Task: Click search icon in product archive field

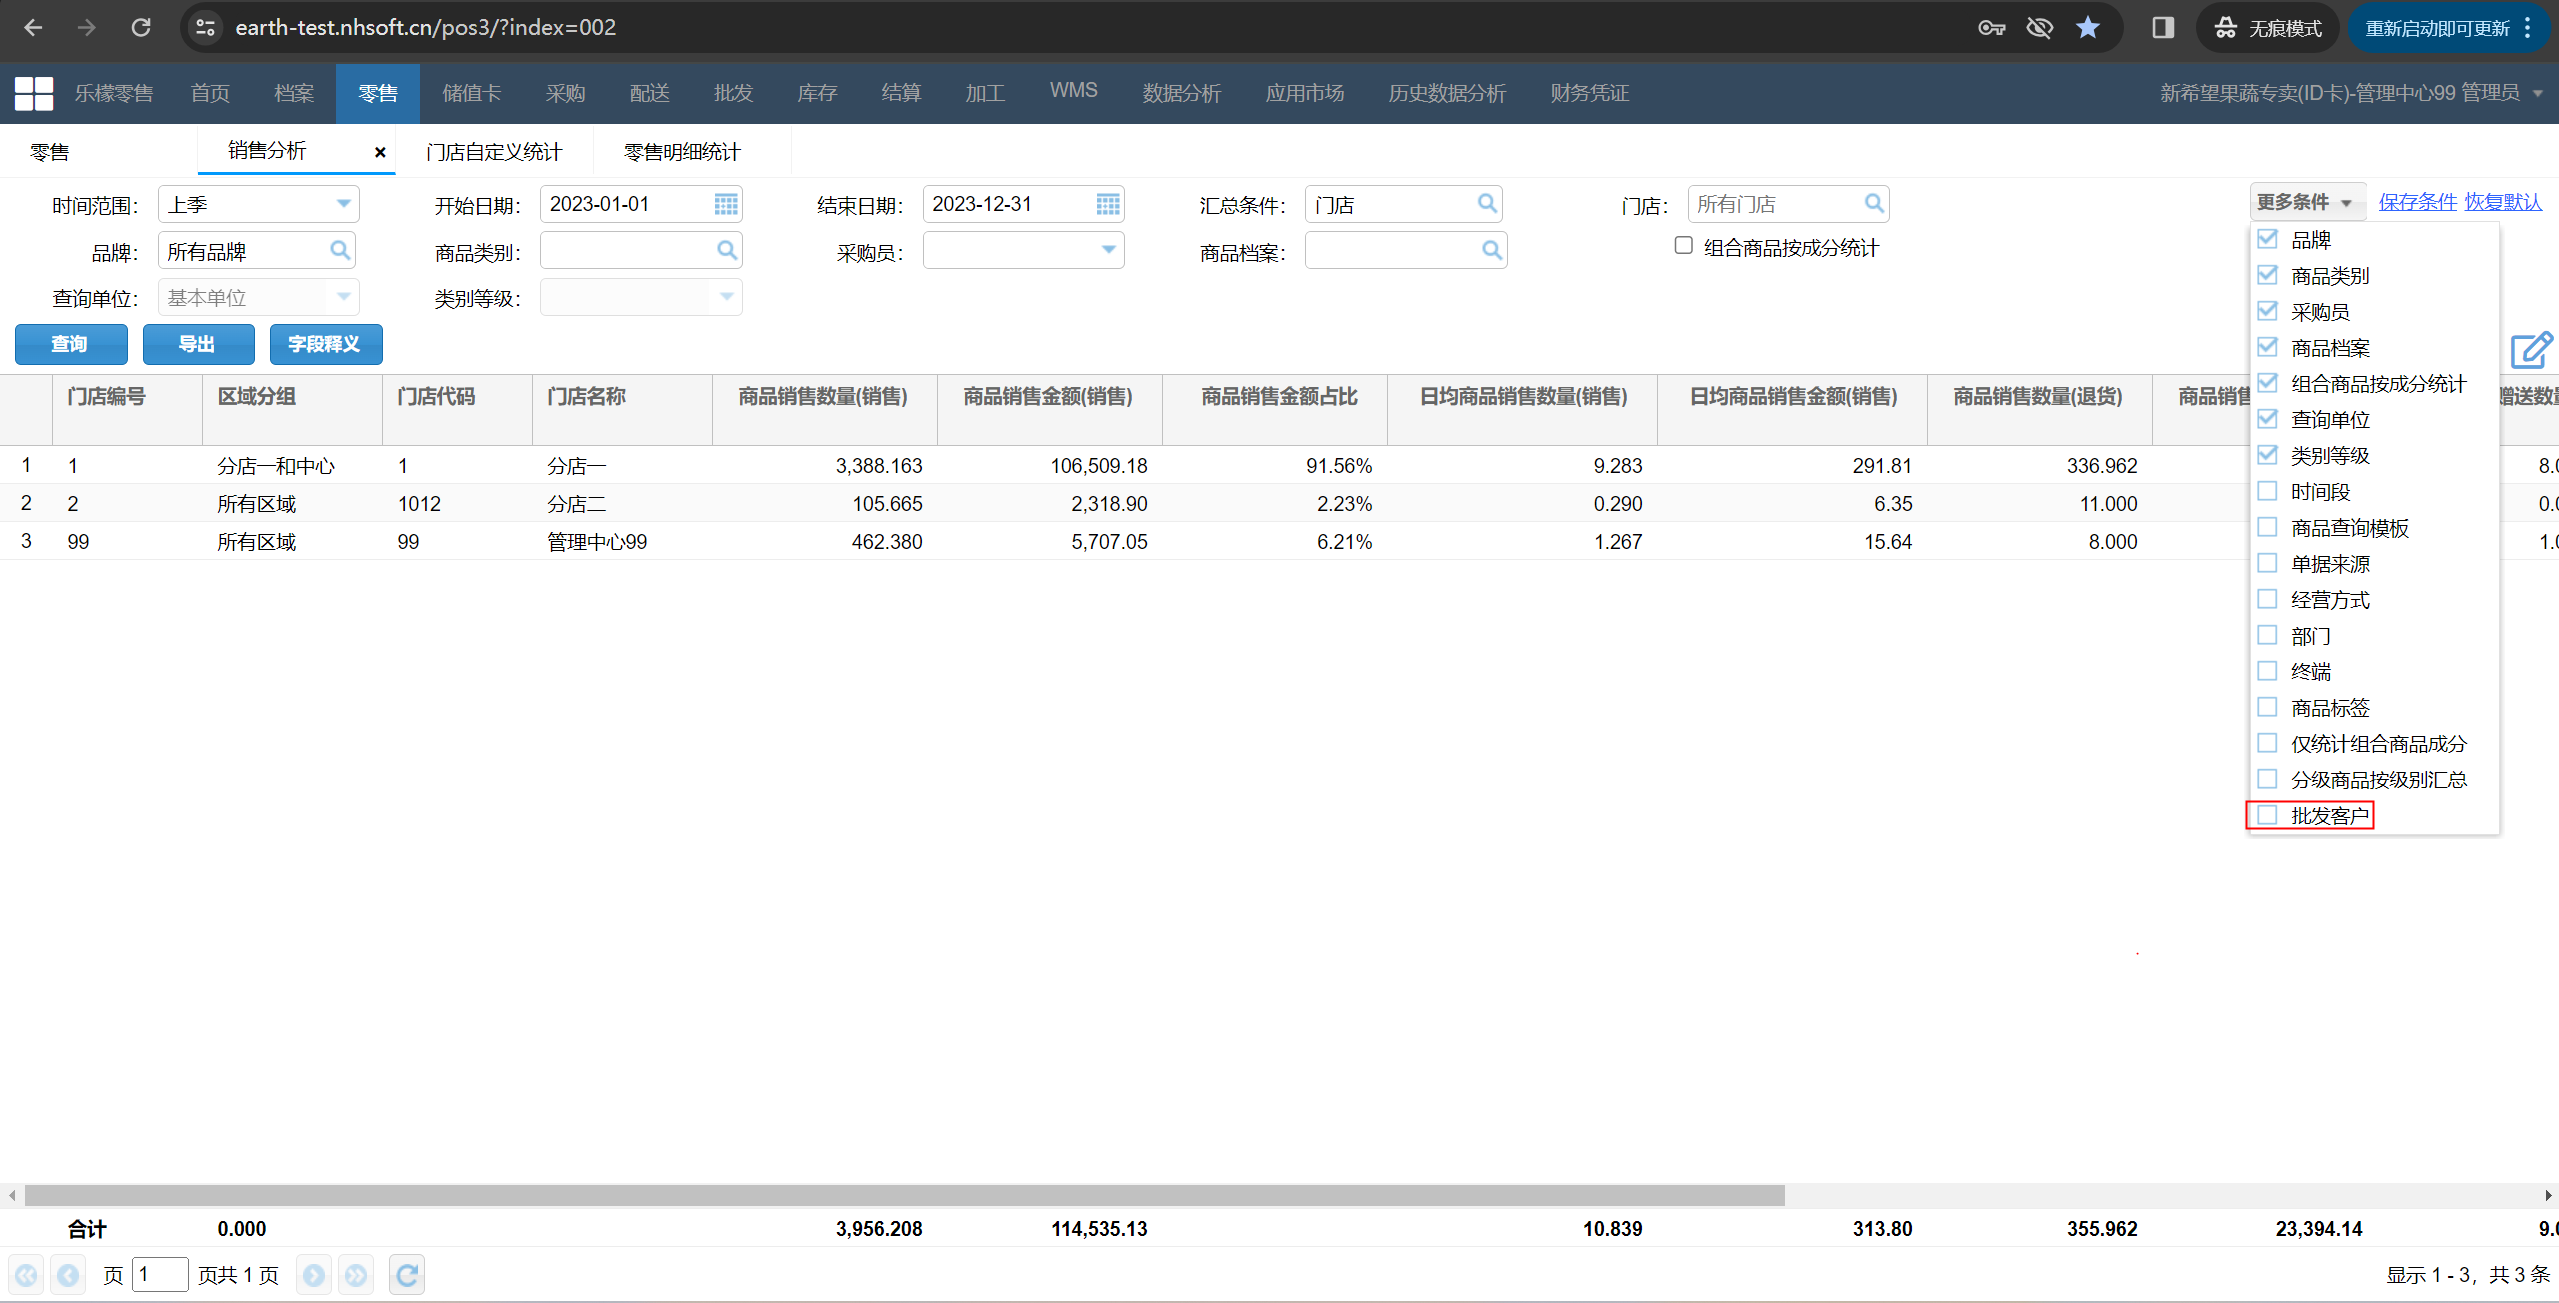Action: point(1491,250)
